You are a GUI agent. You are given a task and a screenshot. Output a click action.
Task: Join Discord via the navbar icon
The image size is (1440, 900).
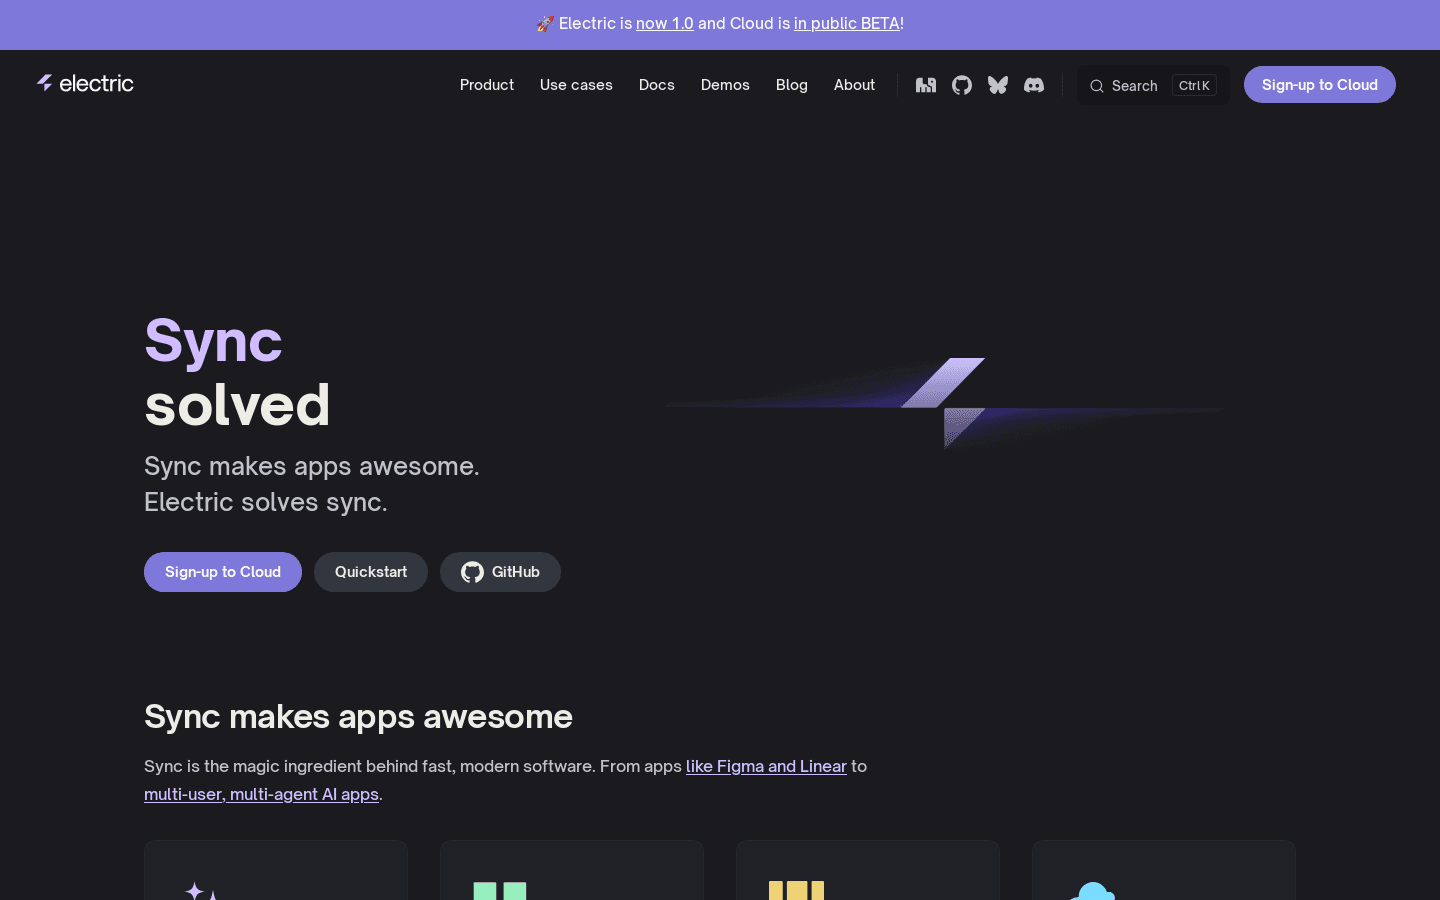[1034, 85]
